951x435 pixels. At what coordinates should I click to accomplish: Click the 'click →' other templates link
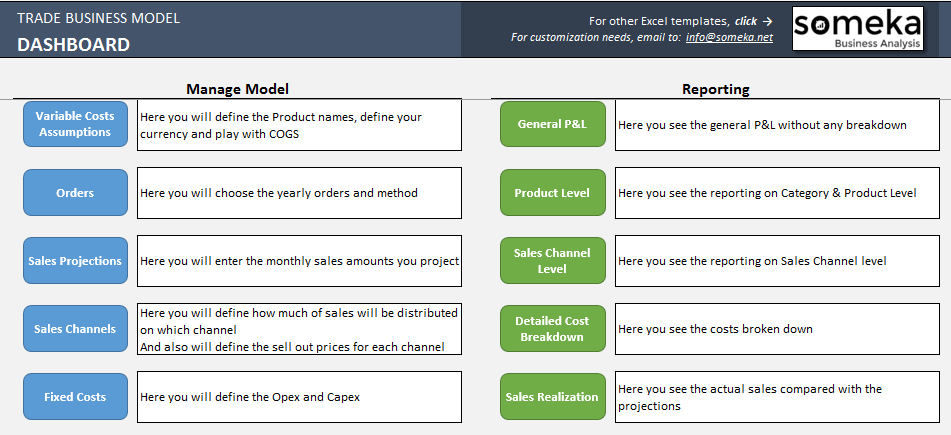pyautogui.click(x=753, y=21)
